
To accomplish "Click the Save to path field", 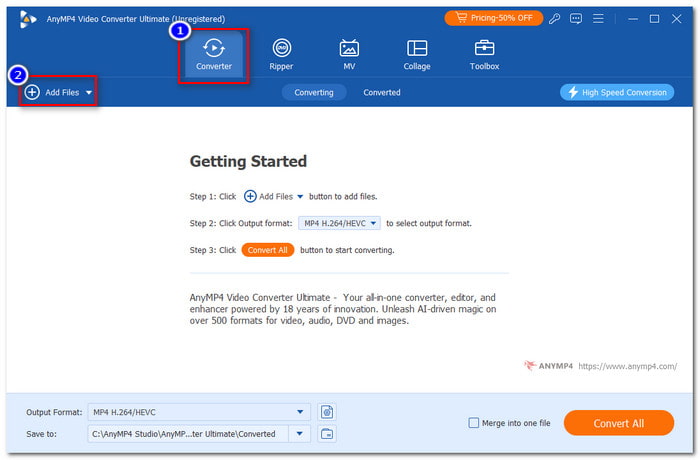I will click(x=188, y=434).
